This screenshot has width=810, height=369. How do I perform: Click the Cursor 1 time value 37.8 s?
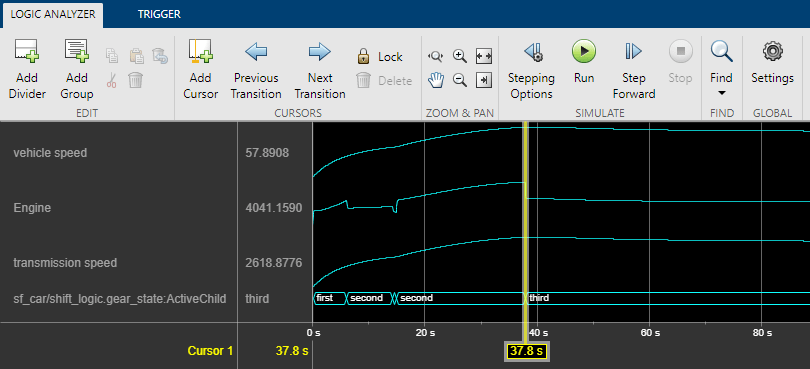click(x=292, y=351)
